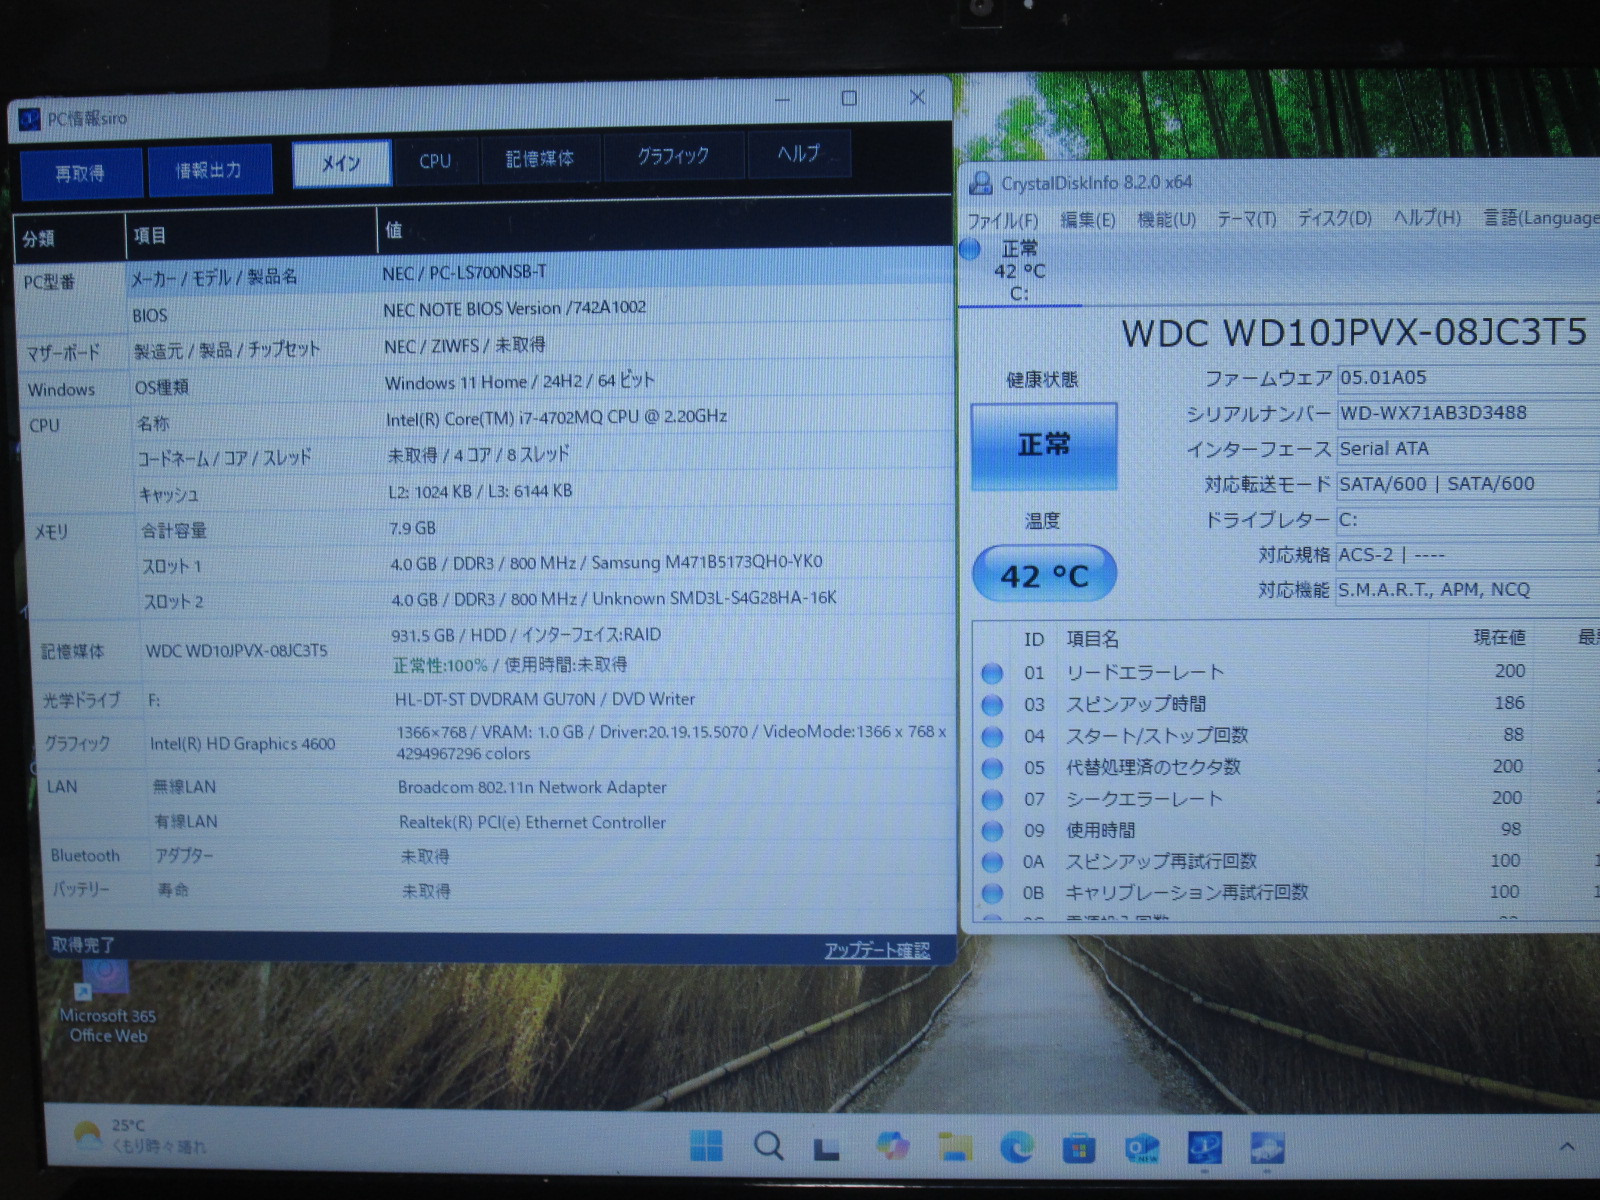1600x1200 pixels.
Task: Click the 項目 column header in PC情報siro
Action: click(x=251, y=235)
